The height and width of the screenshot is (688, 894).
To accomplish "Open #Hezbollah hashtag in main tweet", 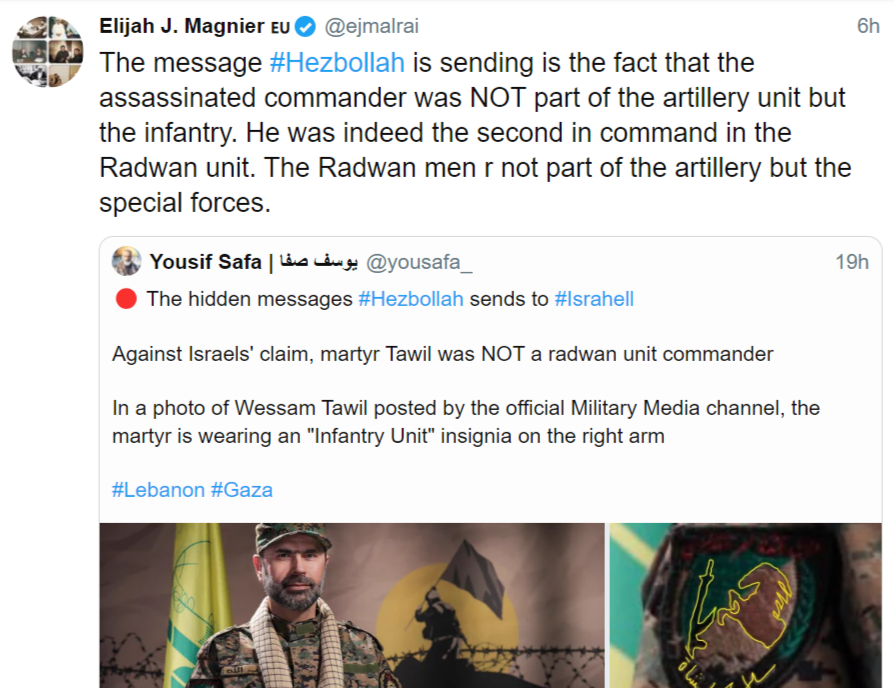I will click(337, 62).
